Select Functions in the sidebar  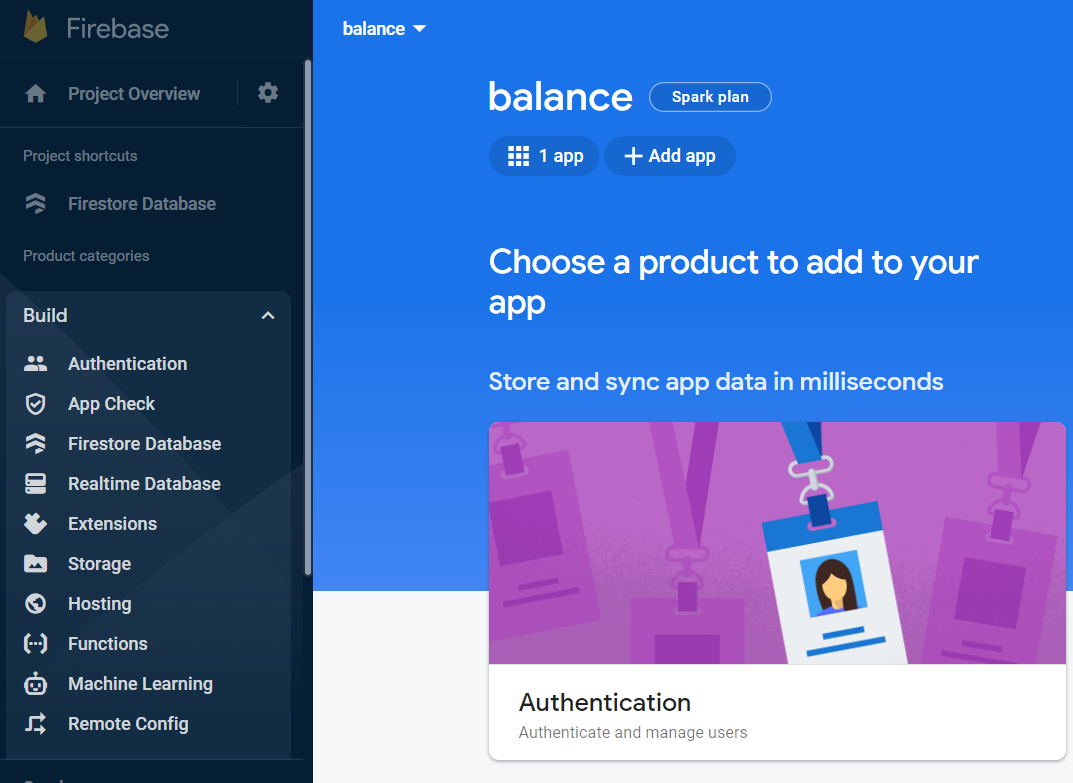coord(107,643)
